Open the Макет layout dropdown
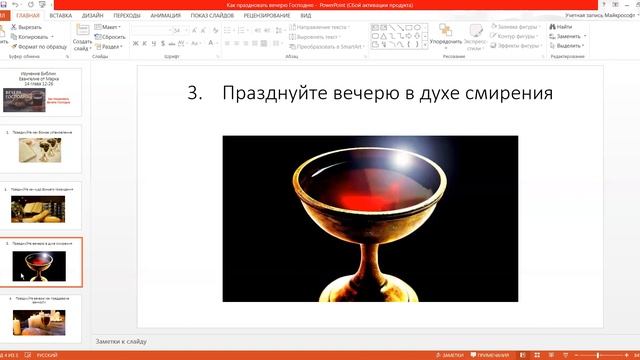 [108, 27]
